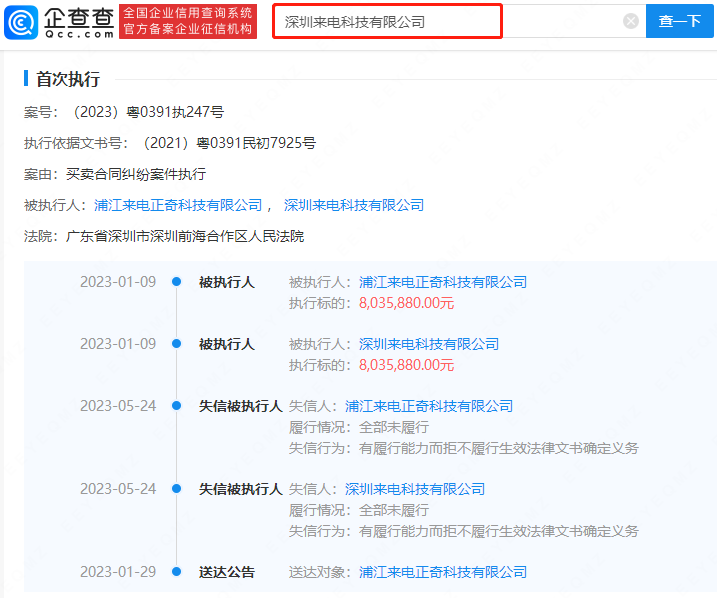Open 失信人 深圳来电科技有限公司 link
The image size is (717, 598).
pos(415,489)
